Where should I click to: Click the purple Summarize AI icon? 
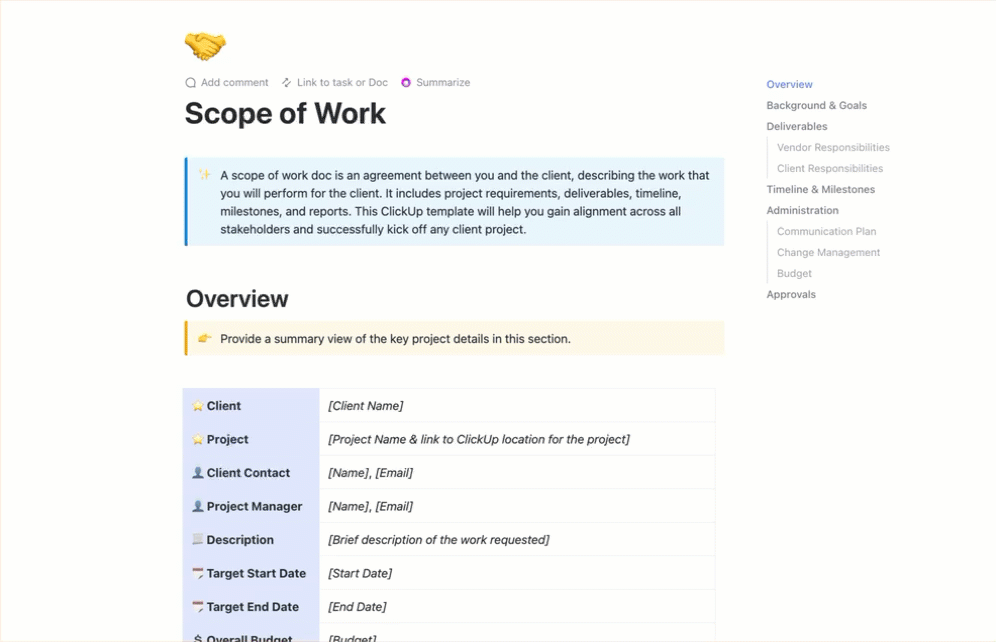point(406,83)
